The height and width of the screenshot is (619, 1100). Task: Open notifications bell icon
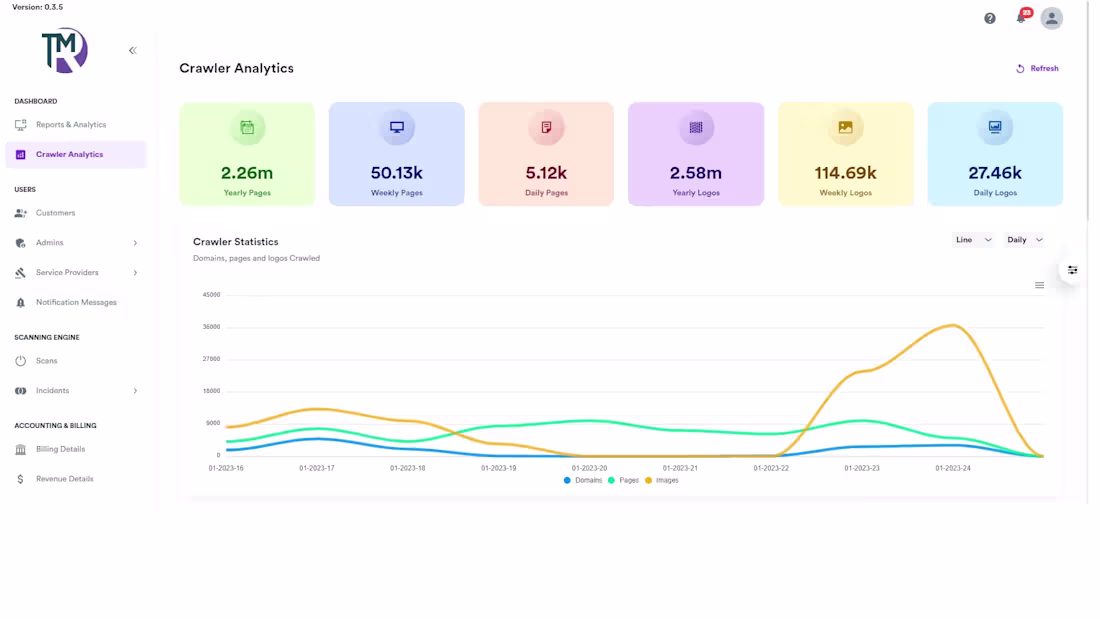[1021, 18]
